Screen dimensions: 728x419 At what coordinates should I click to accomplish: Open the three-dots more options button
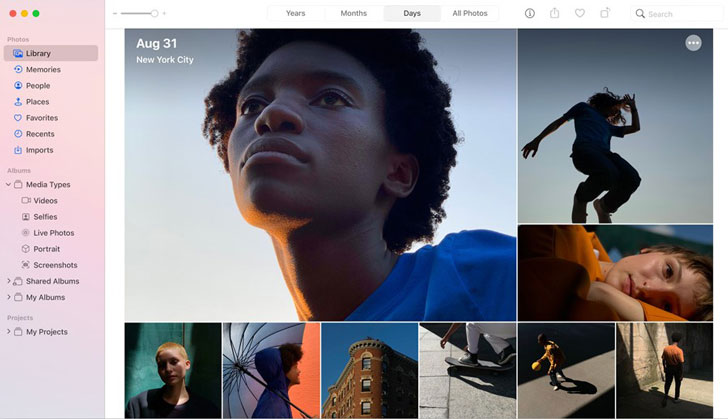coord(693,43)
